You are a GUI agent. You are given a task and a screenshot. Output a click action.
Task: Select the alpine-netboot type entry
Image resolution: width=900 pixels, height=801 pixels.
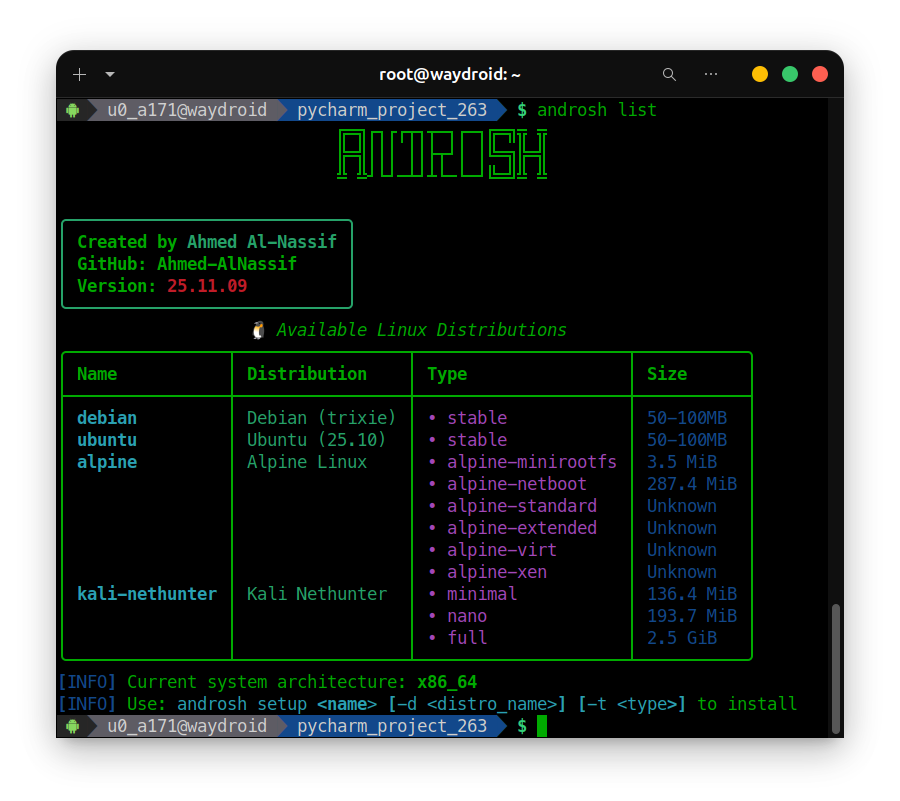click(517, 484)
